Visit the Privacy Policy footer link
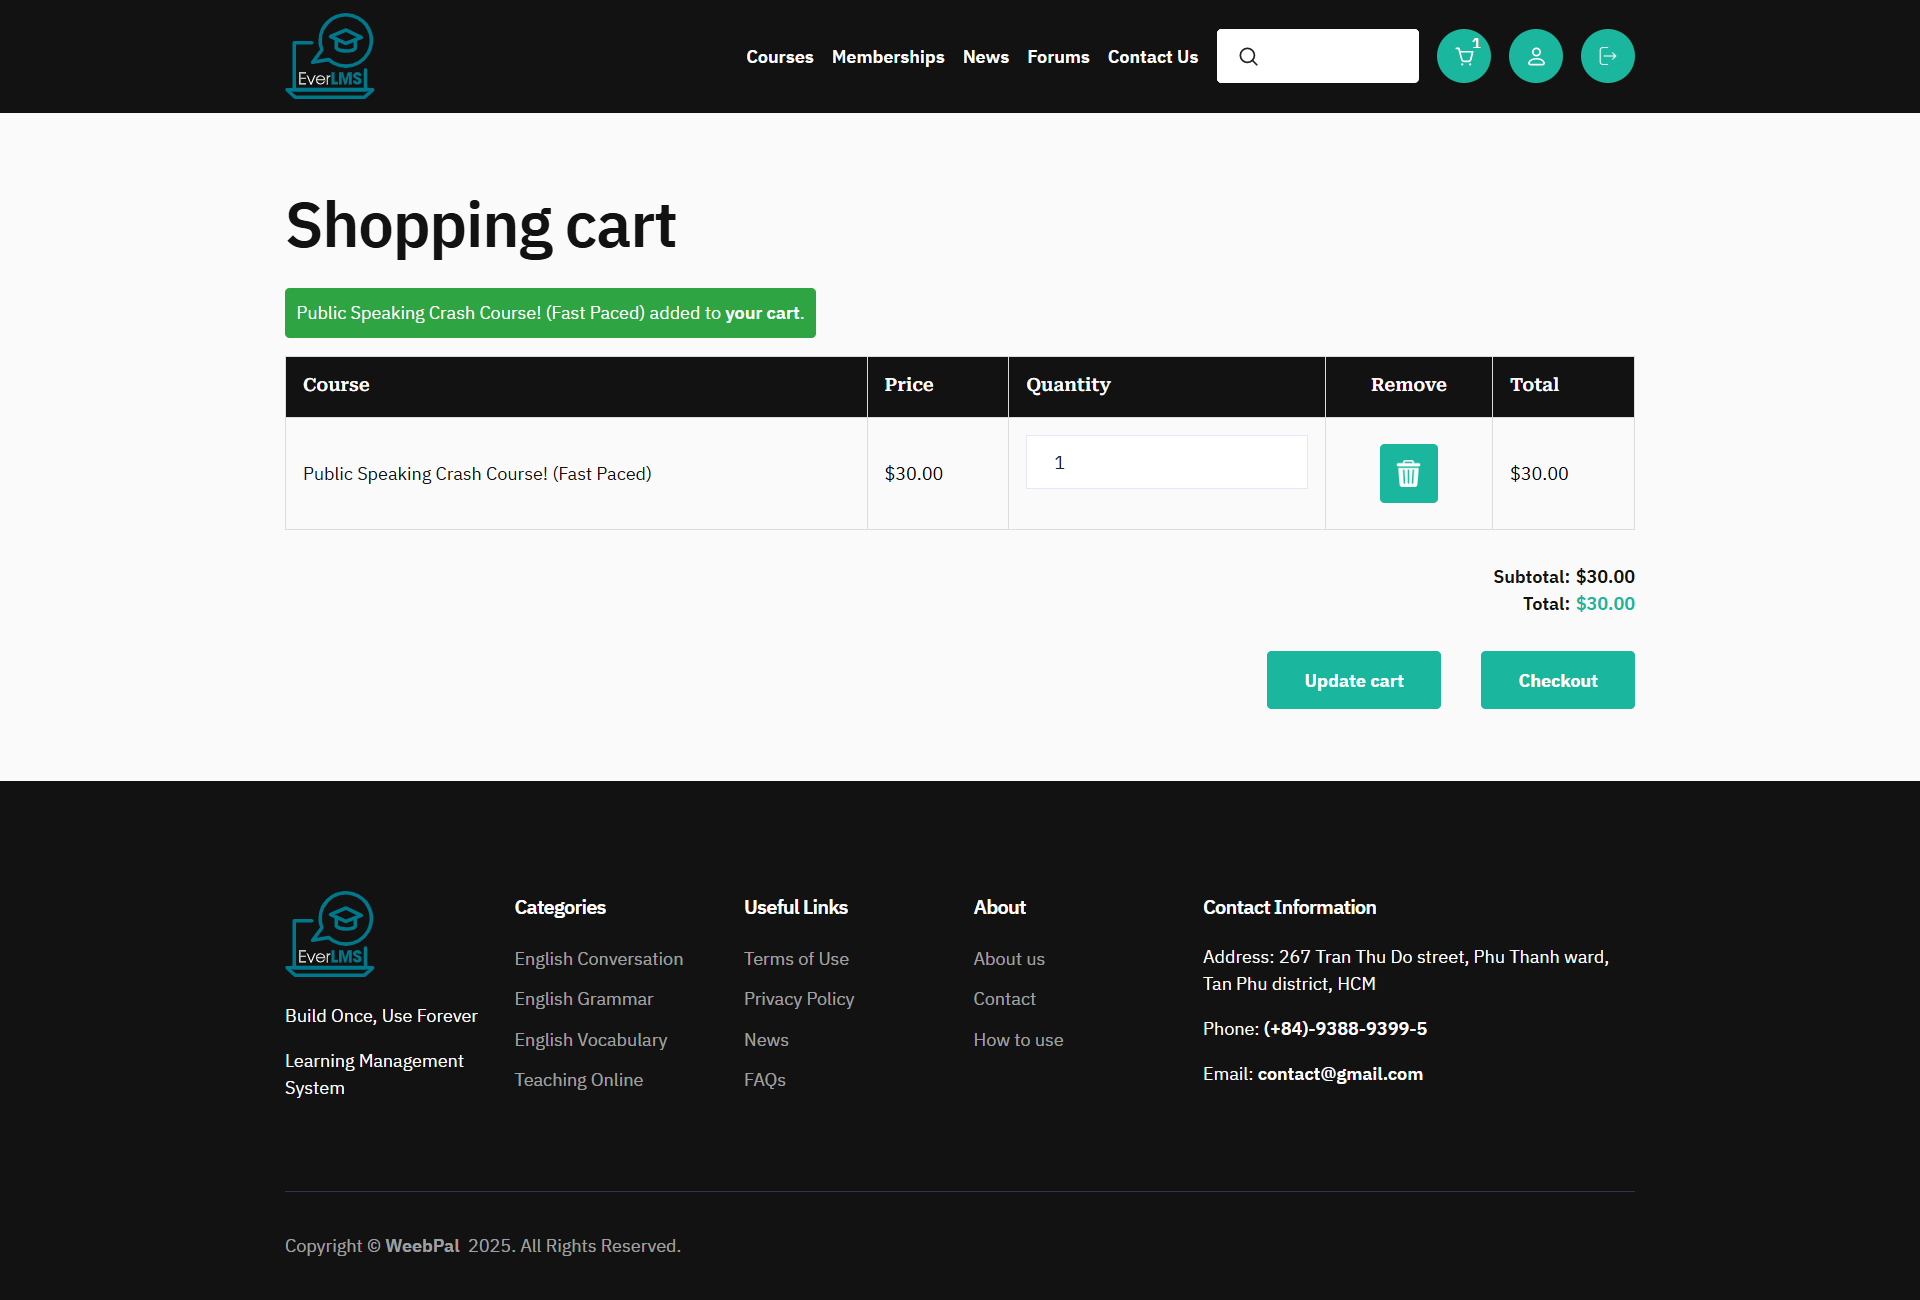The height and width of the screenshot is (1300, 1920). [x=798, y=999]
